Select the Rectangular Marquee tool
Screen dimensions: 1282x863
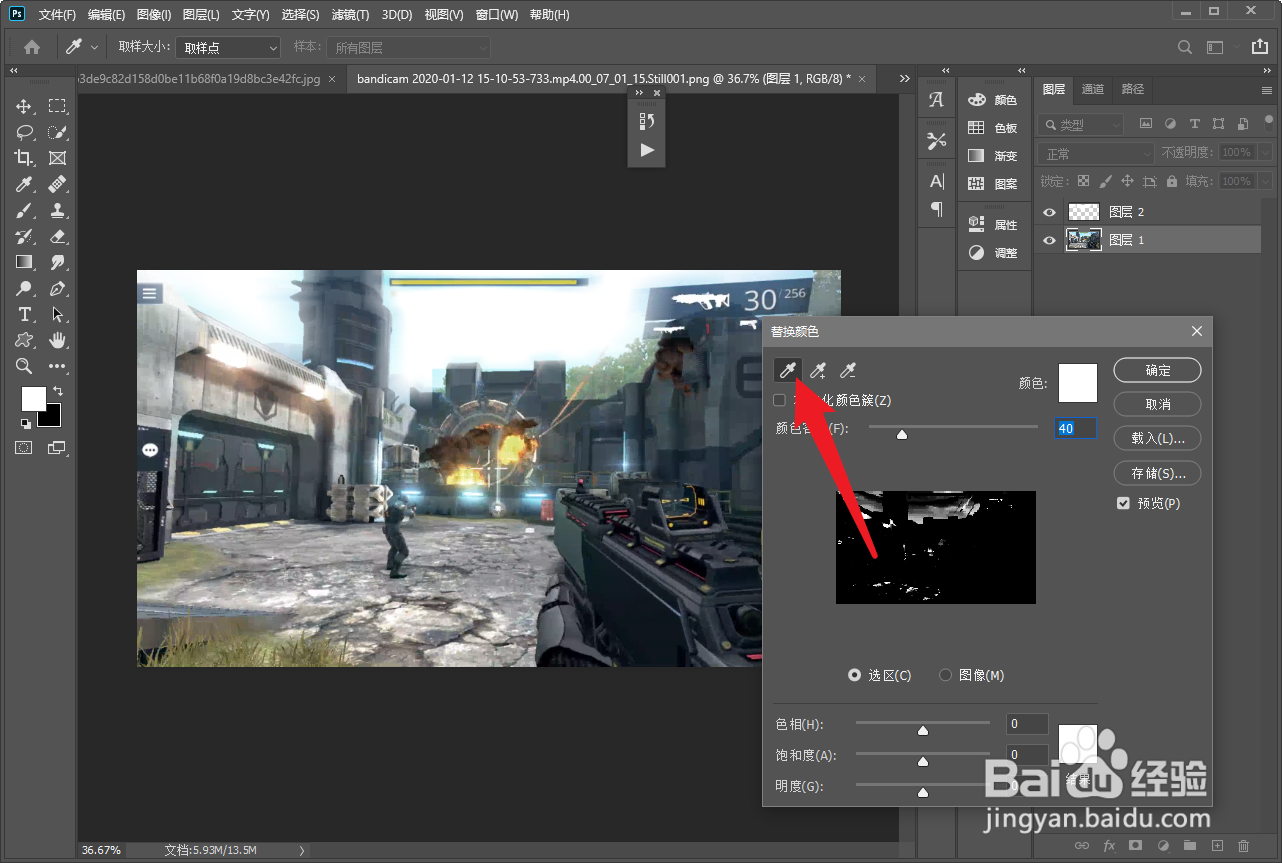pos(58,106)
